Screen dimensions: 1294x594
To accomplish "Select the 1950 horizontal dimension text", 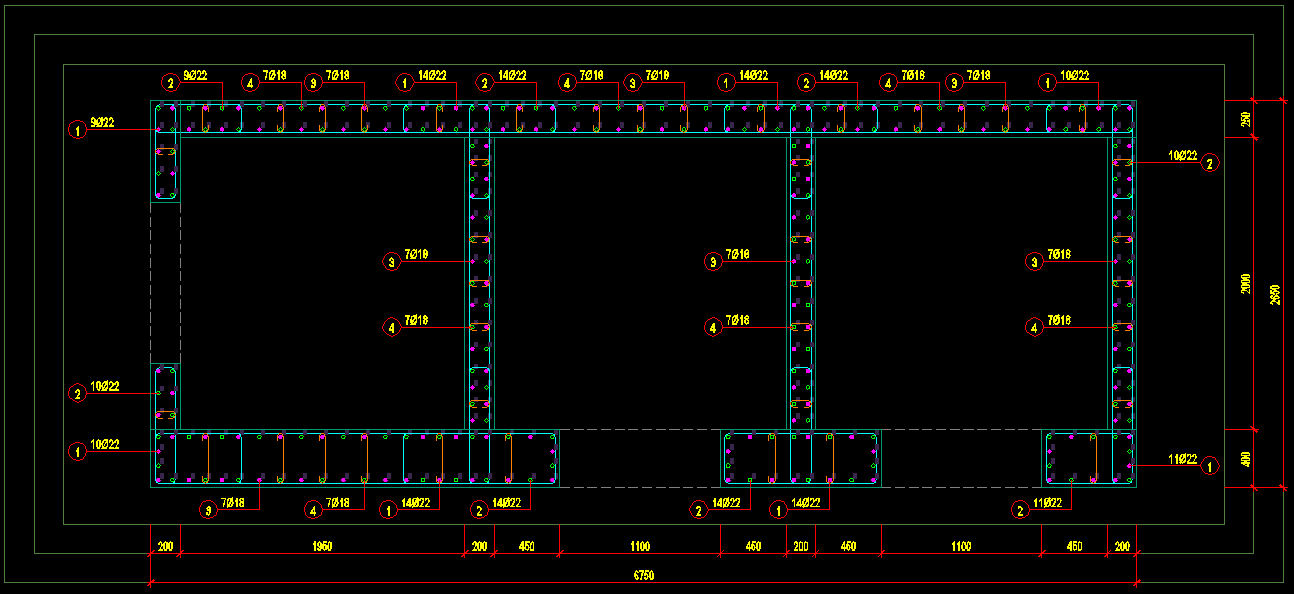I will point(322,546).
